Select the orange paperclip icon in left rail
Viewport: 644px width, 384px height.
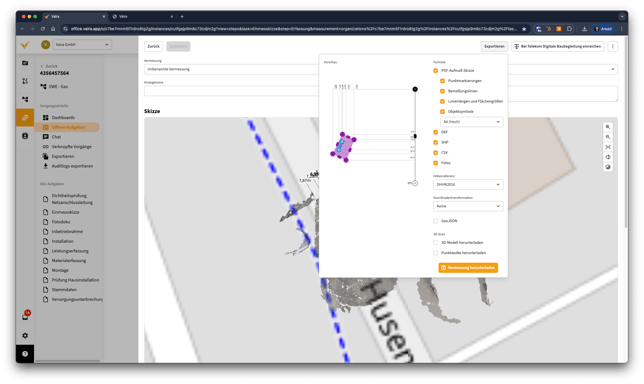25,117
